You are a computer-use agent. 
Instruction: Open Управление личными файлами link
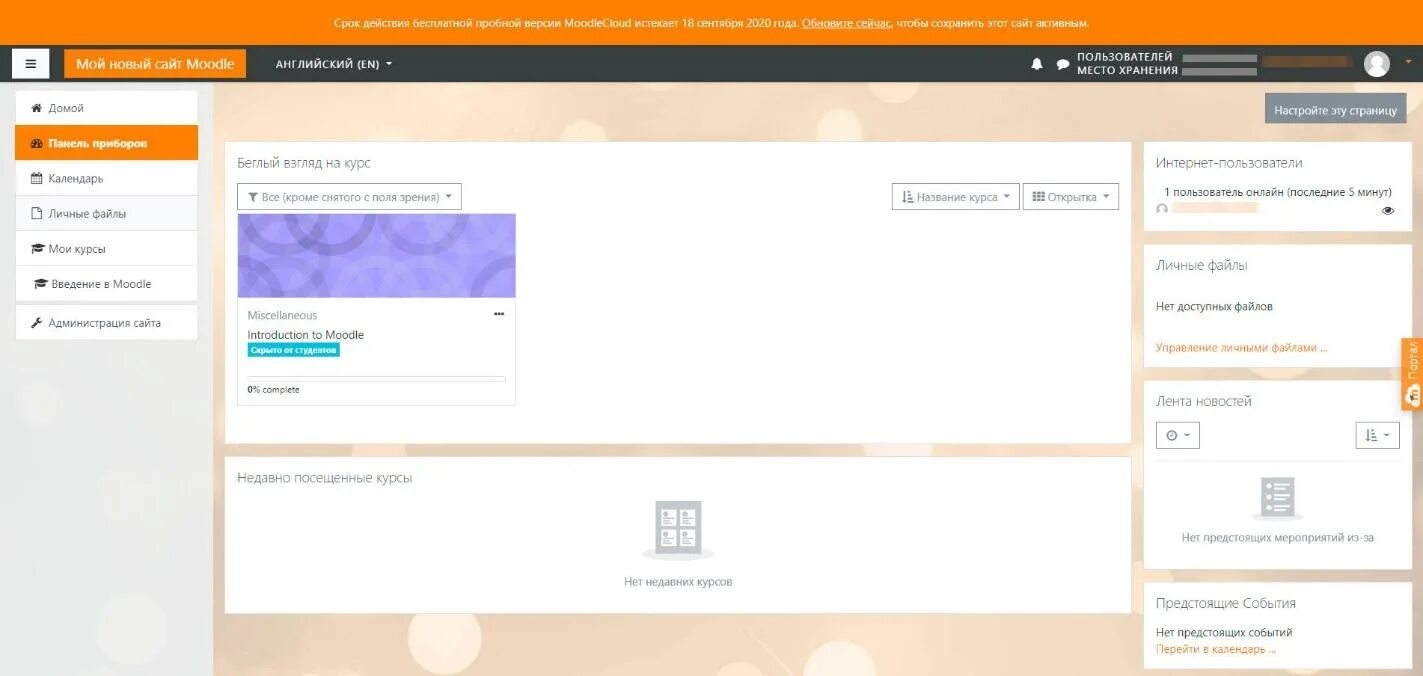[x=1241, y=348]
